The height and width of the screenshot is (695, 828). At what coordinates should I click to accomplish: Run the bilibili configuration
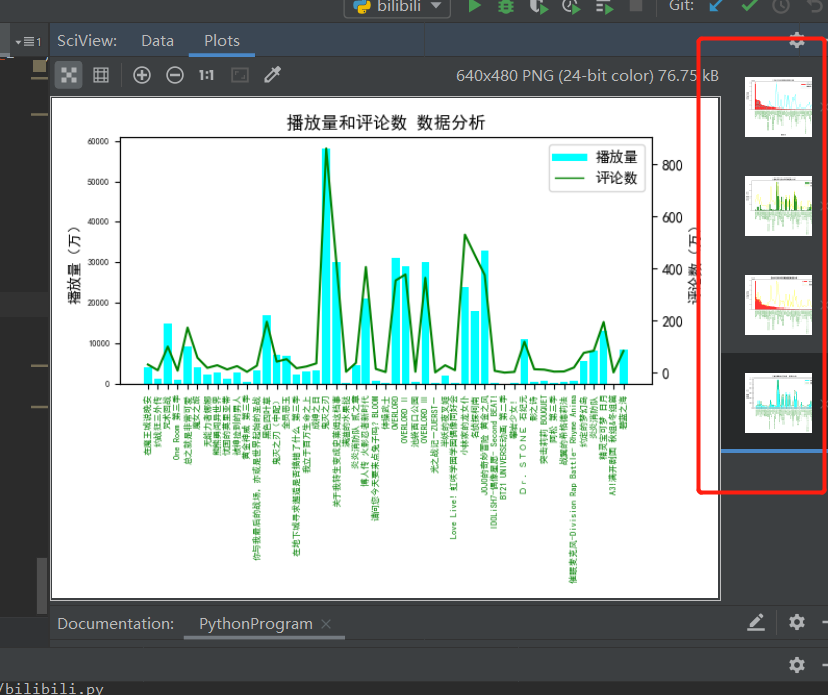pos(474,5)
